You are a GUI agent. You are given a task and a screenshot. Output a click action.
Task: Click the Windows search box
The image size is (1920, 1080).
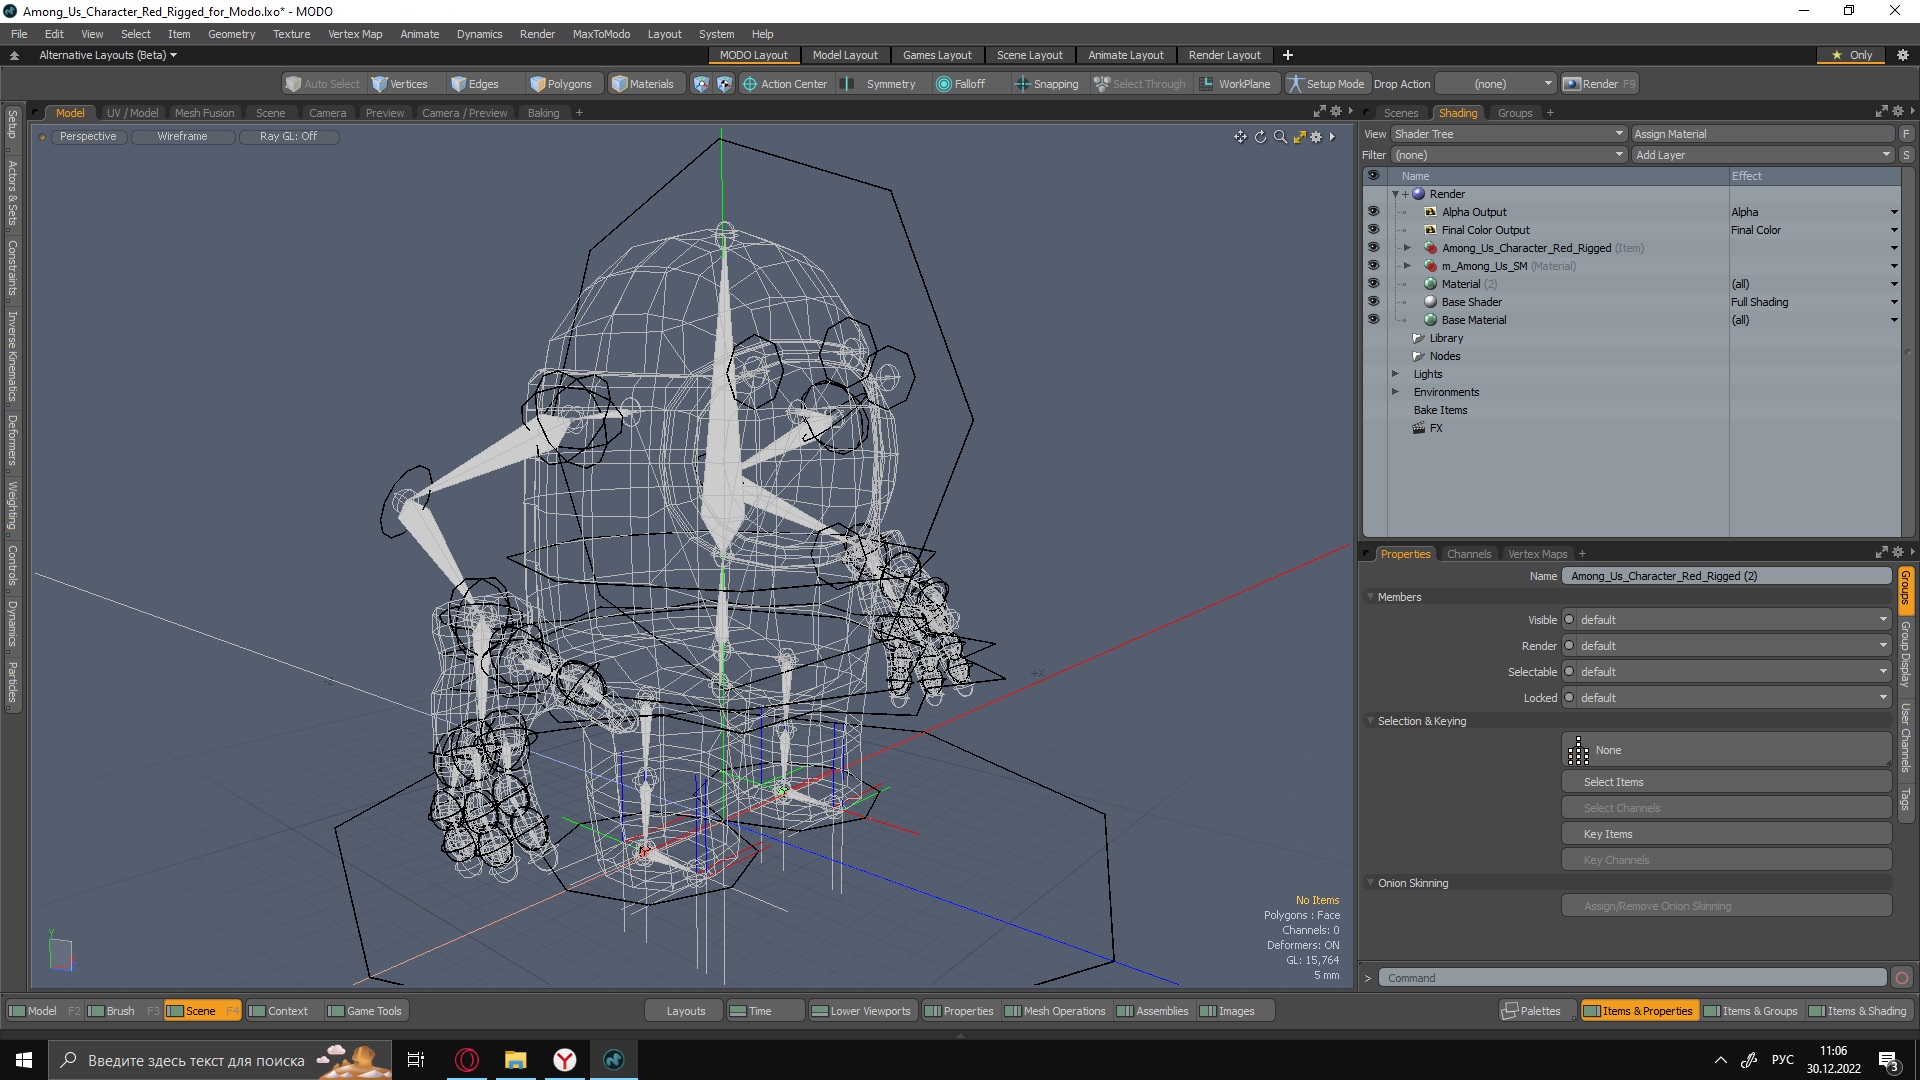coord(220,1060)
